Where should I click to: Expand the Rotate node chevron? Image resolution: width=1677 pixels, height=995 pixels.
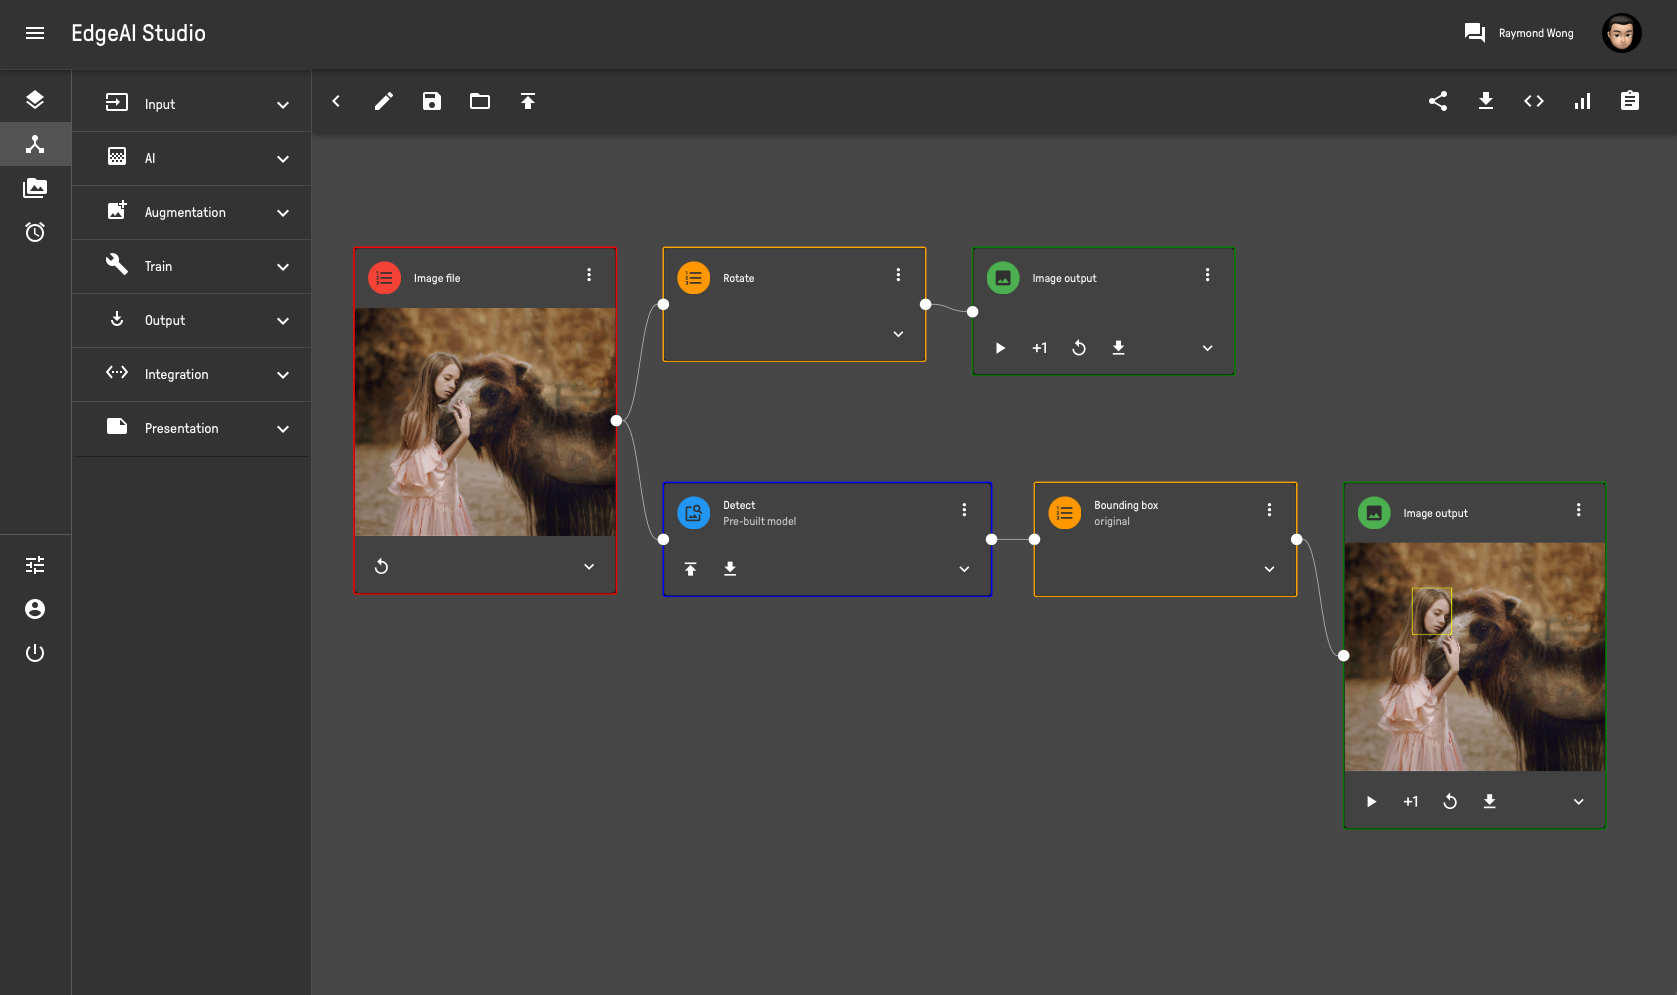[x=898, y=334]
